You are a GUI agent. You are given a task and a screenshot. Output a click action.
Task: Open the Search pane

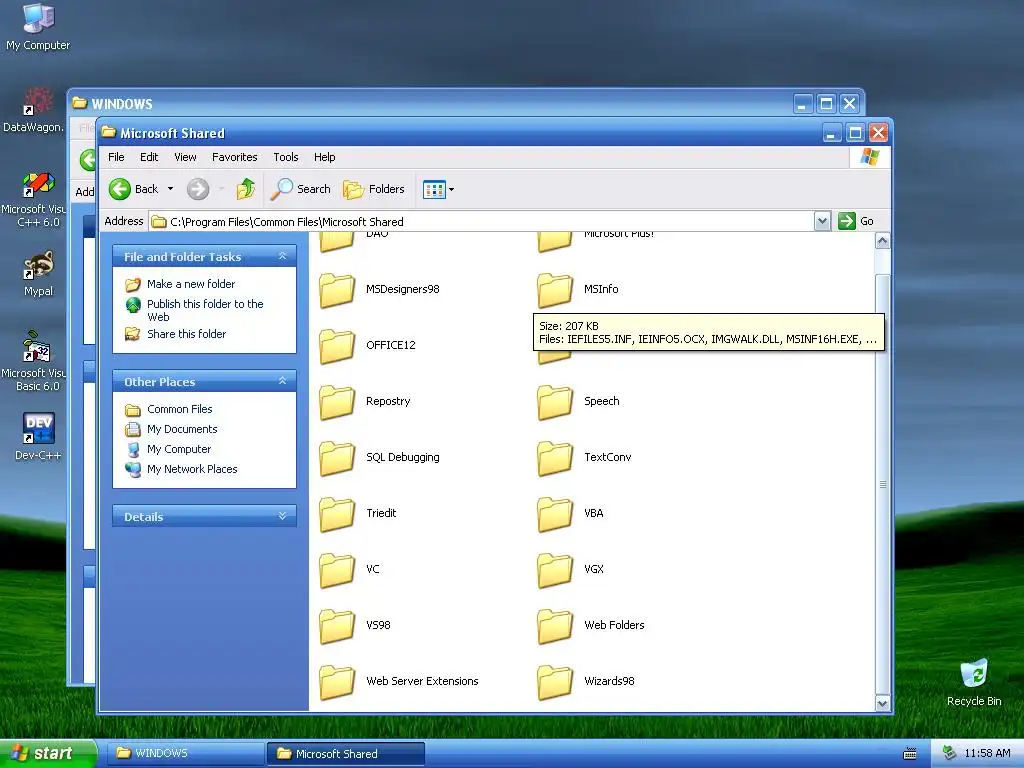301,189
